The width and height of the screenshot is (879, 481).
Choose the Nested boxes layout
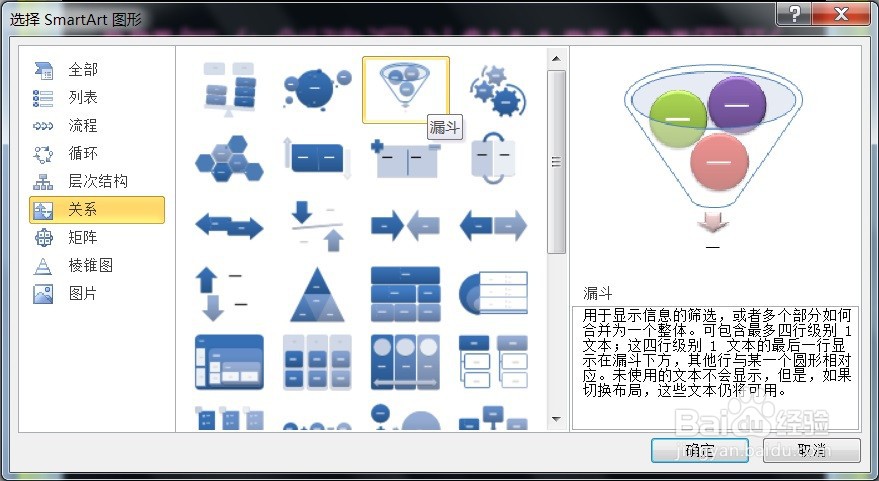(229, 362)
